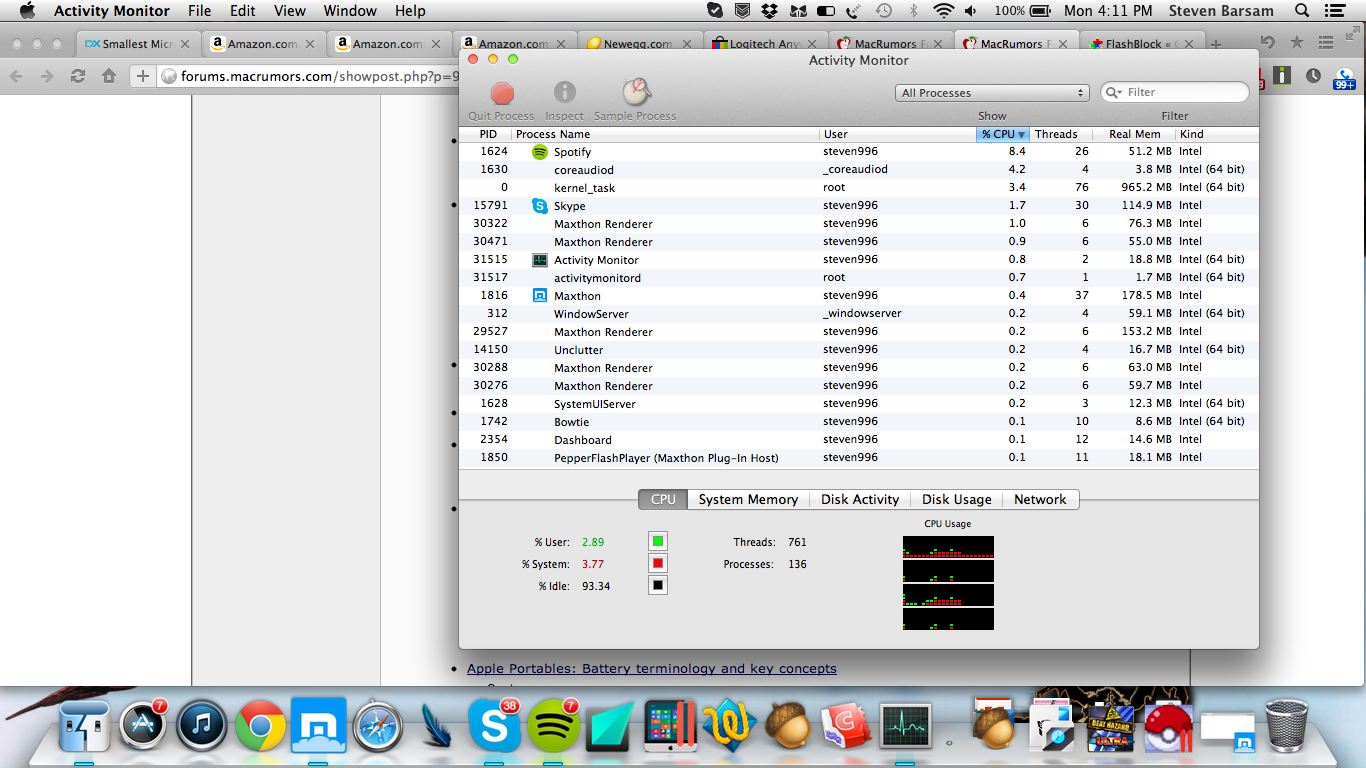Open the Apple menu
This screenshot has width=1366, height=768.
pos(27,11)
